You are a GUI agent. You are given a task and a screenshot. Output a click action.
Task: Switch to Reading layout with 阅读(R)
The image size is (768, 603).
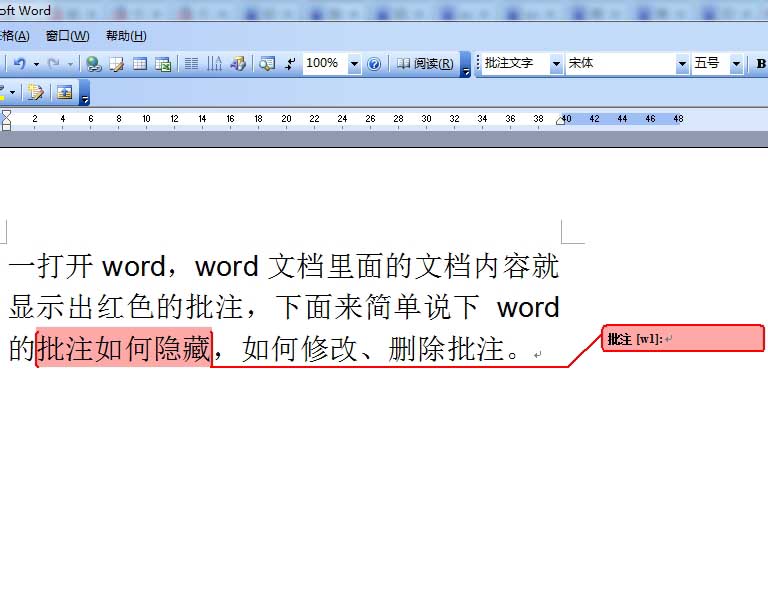(x=425, y=64)
